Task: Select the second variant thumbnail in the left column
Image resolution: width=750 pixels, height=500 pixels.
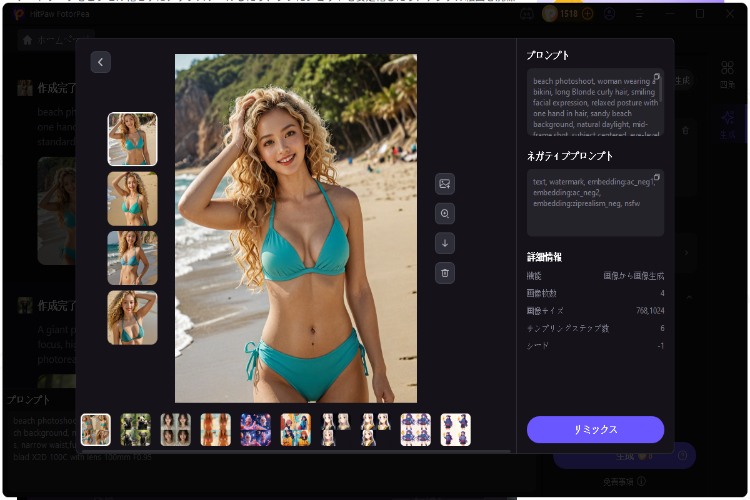Action: (132, 199)
